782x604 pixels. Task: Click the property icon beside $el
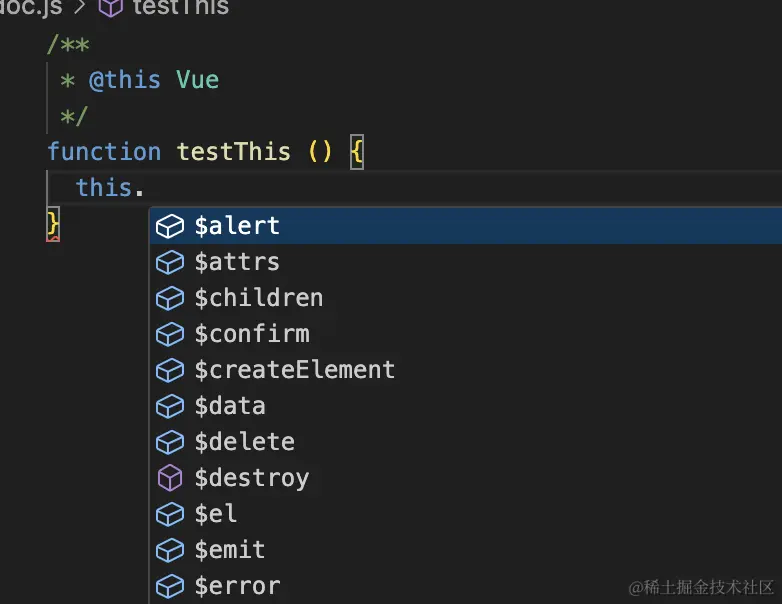pyautogui.click(x=170, y=514)
